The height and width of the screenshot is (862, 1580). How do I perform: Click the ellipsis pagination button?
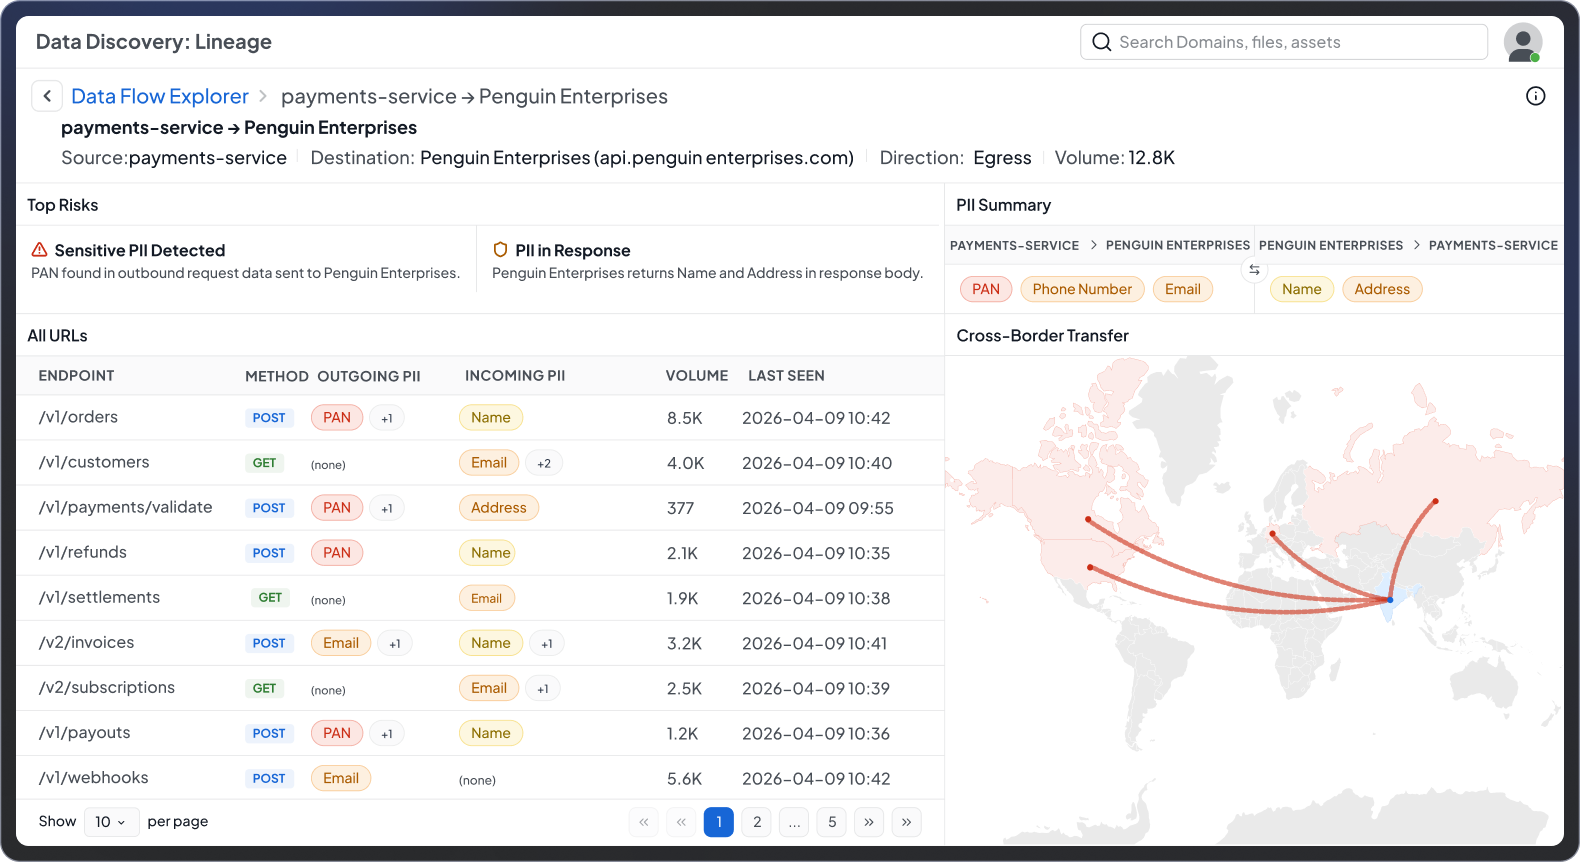(794, 822)
